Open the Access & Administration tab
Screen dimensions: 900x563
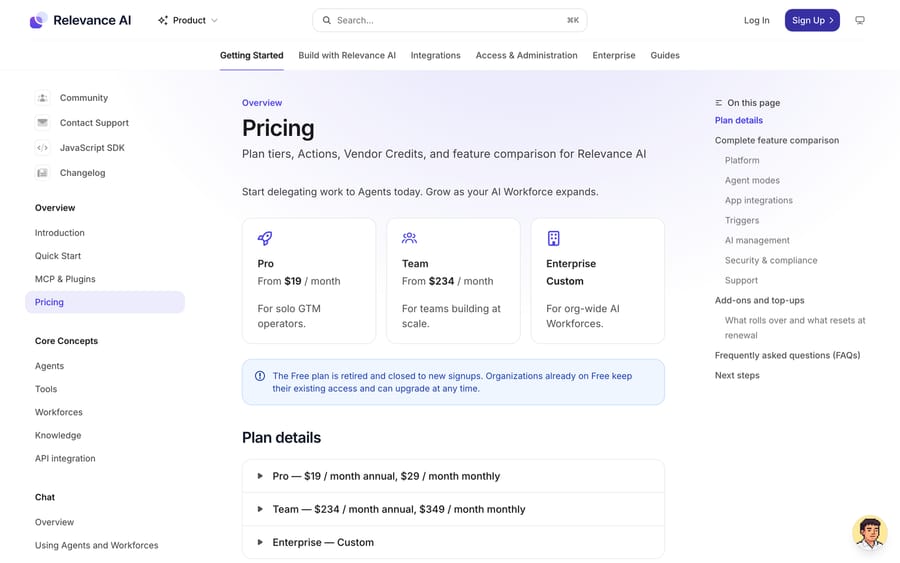(x=526, y=55)
